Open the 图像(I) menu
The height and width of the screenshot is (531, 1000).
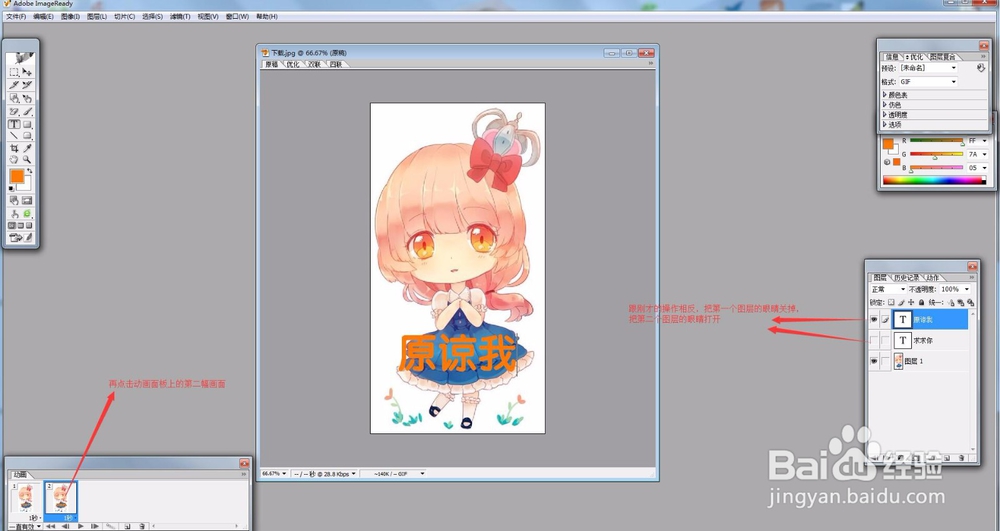(70, 17)
